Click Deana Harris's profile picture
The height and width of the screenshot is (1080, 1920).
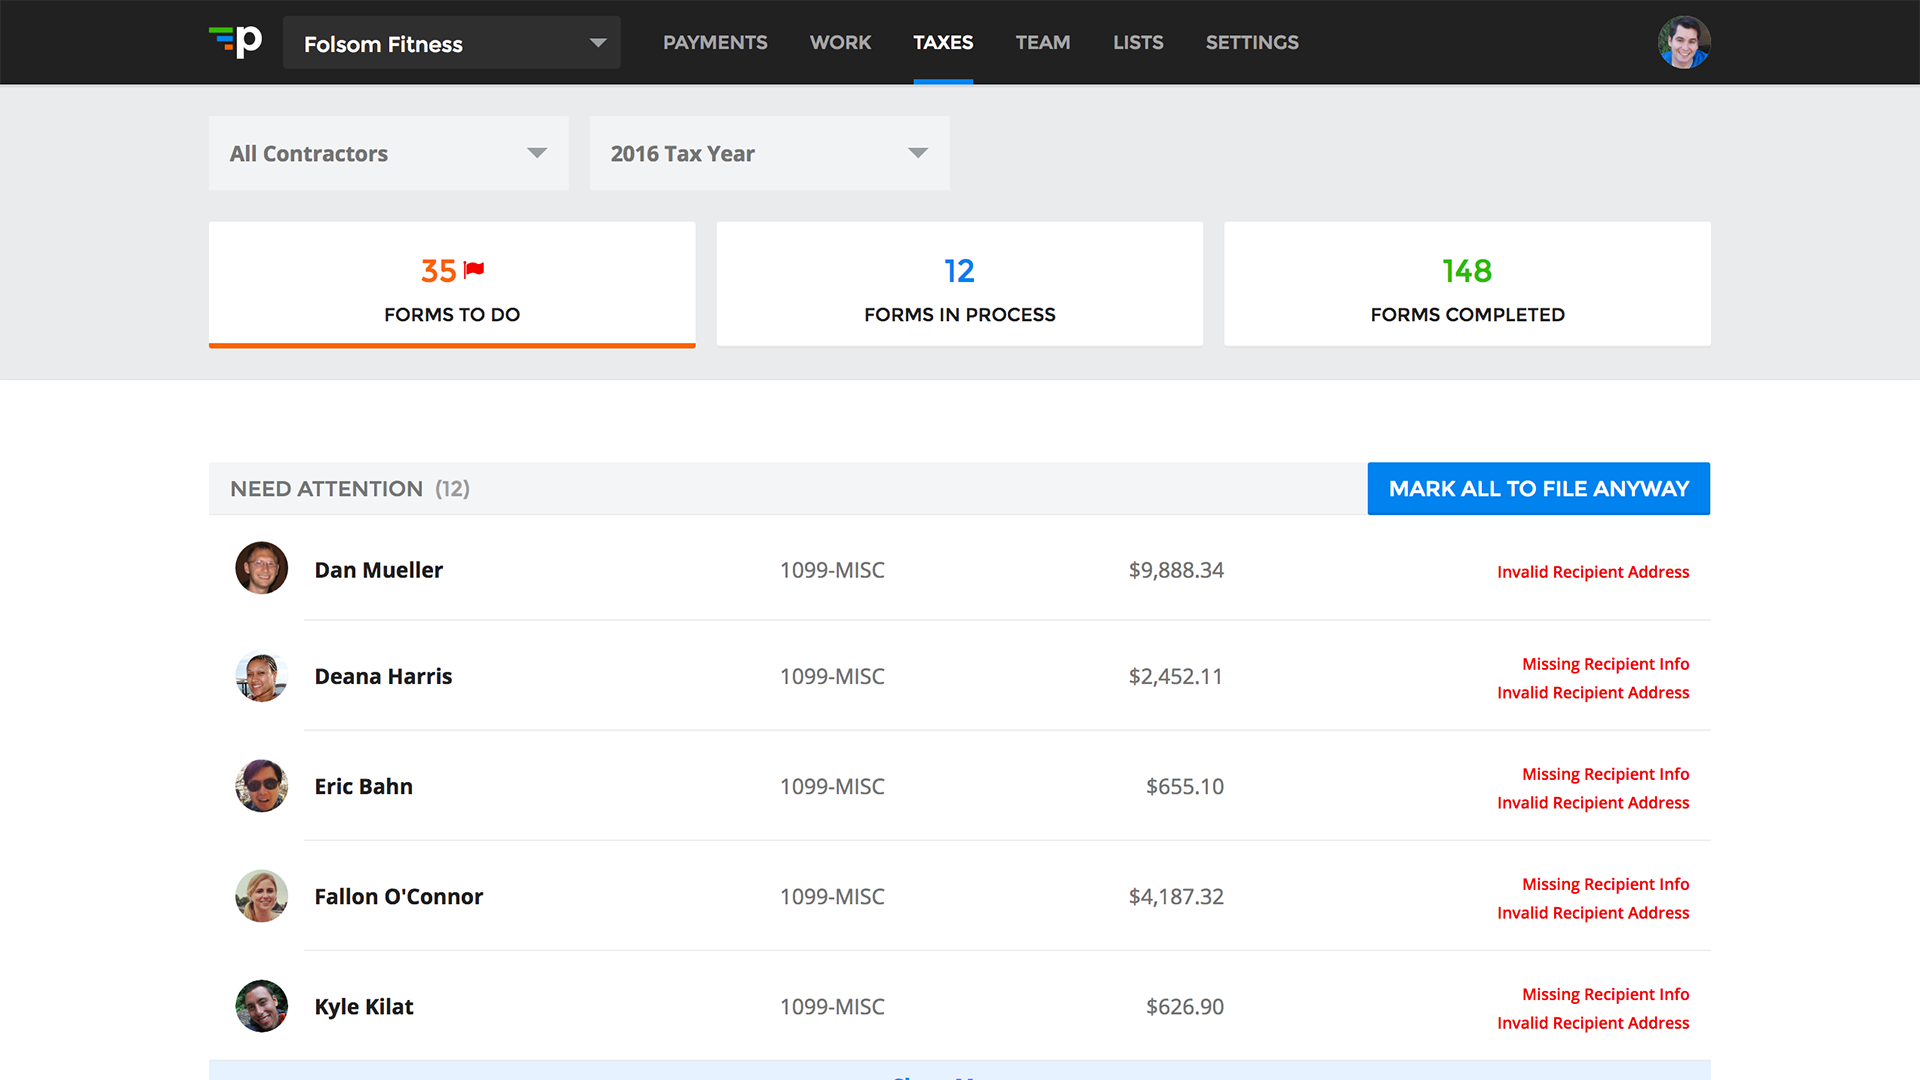pos(261,676)
